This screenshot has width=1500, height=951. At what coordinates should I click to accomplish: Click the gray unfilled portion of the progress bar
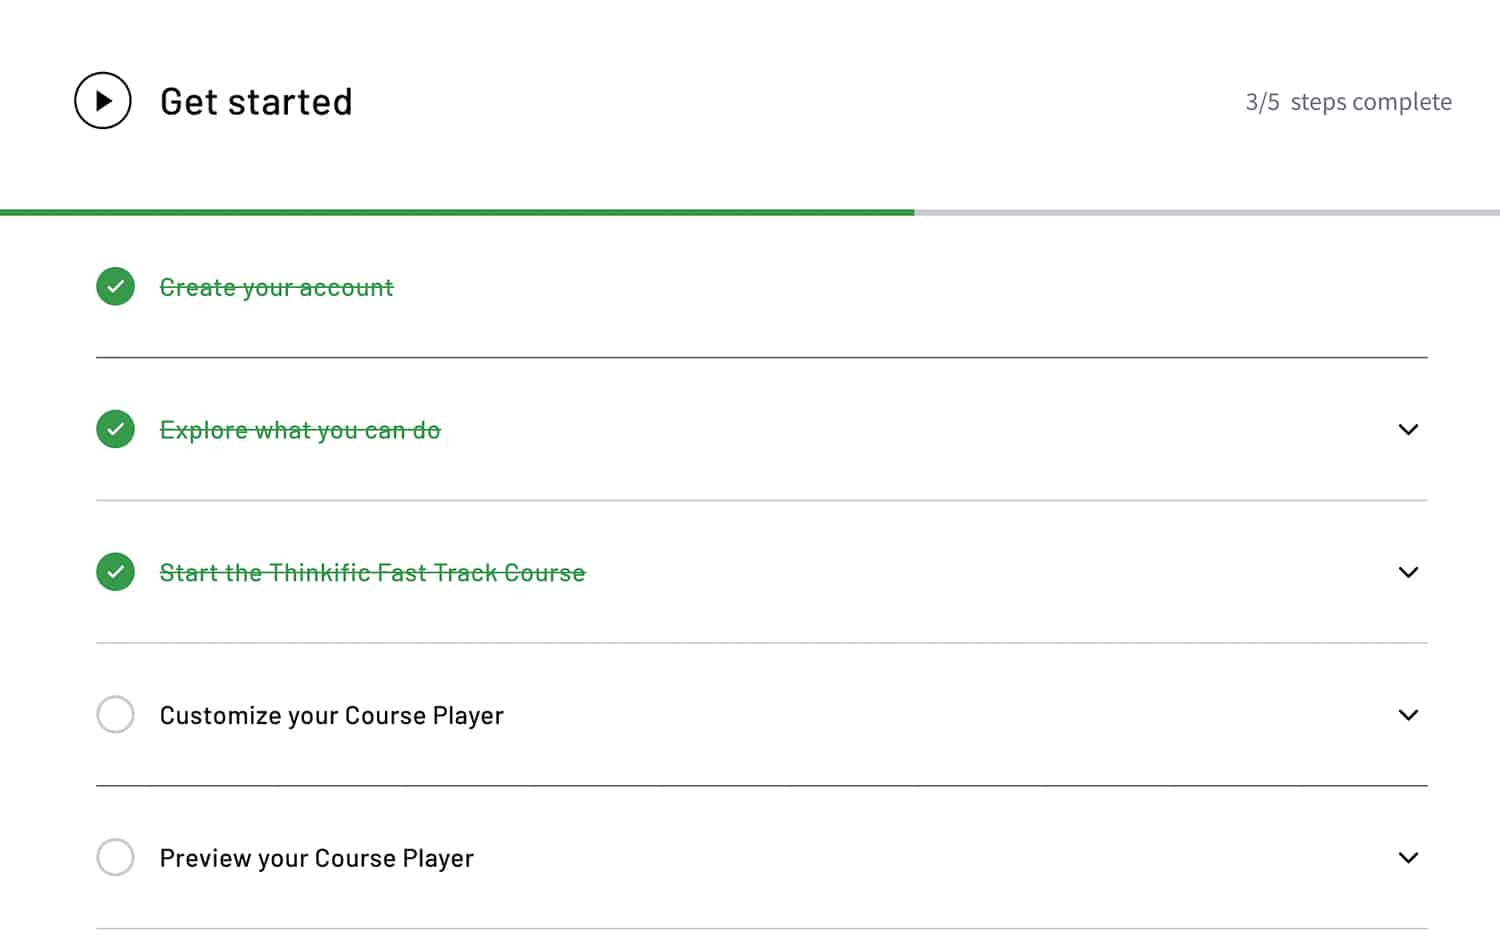point(1206,212)
